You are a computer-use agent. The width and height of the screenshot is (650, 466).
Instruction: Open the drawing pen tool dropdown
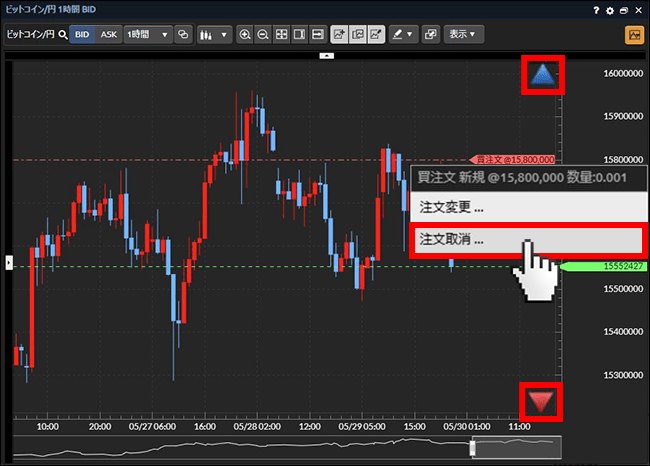(x=403, y=34)
